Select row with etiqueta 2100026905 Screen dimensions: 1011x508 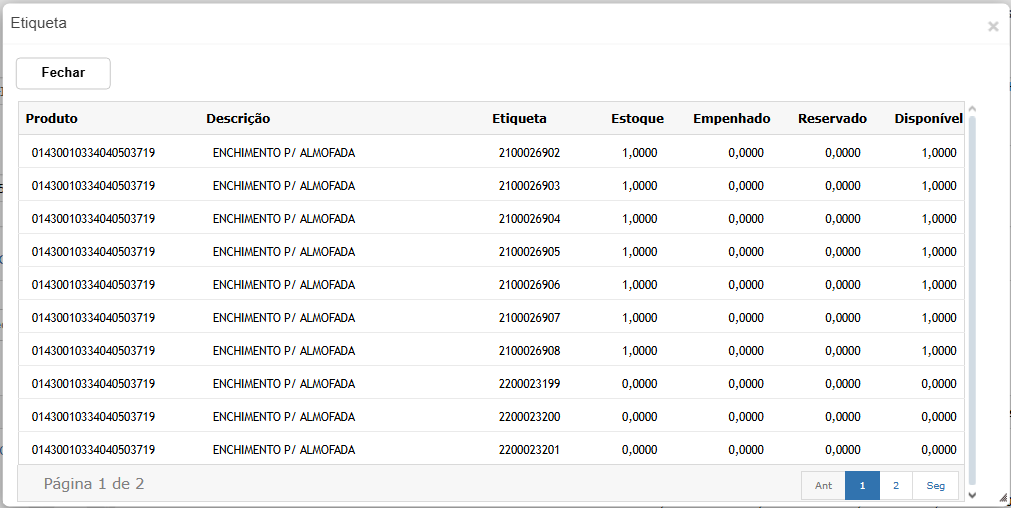[529, 252]
